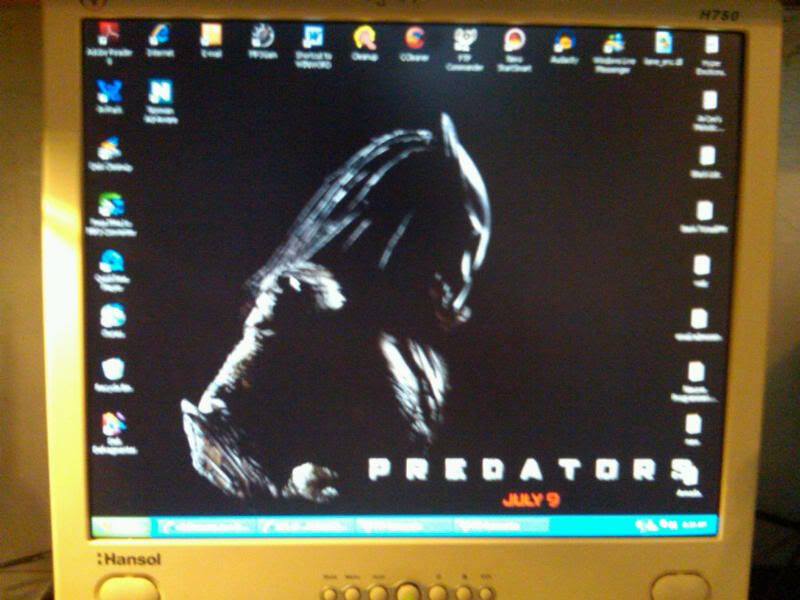This screenshot has height=600, width=800.
Task: Select the lame_enc.dll file icon
Action: click(663, 48)
